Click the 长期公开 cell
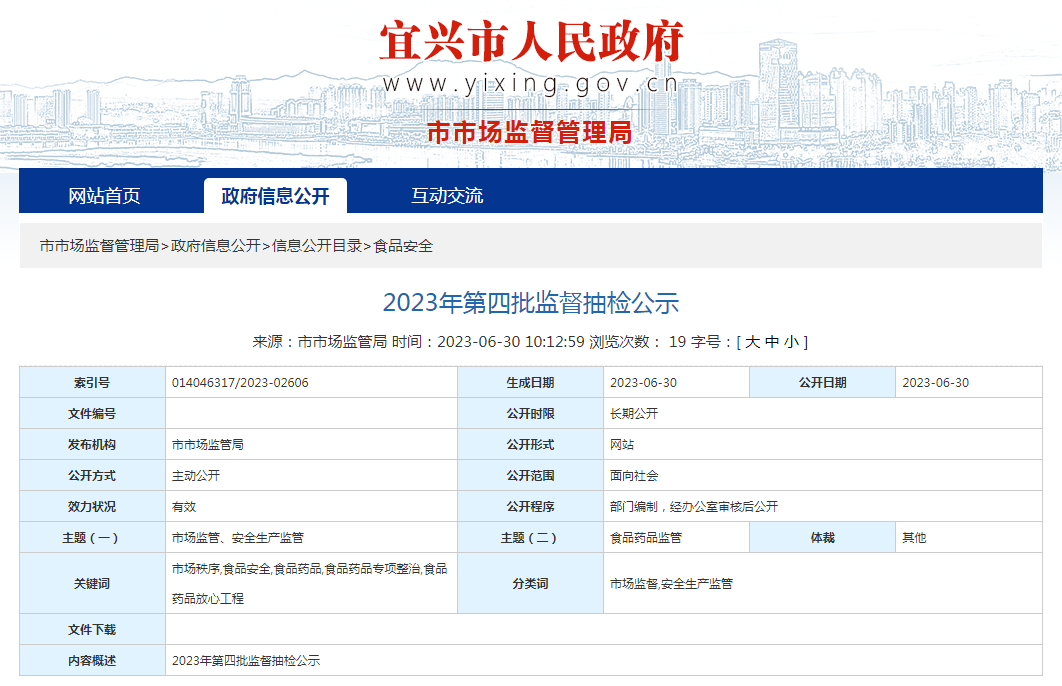The height and width of the screenshot is (686, 1062). point(822,413)
